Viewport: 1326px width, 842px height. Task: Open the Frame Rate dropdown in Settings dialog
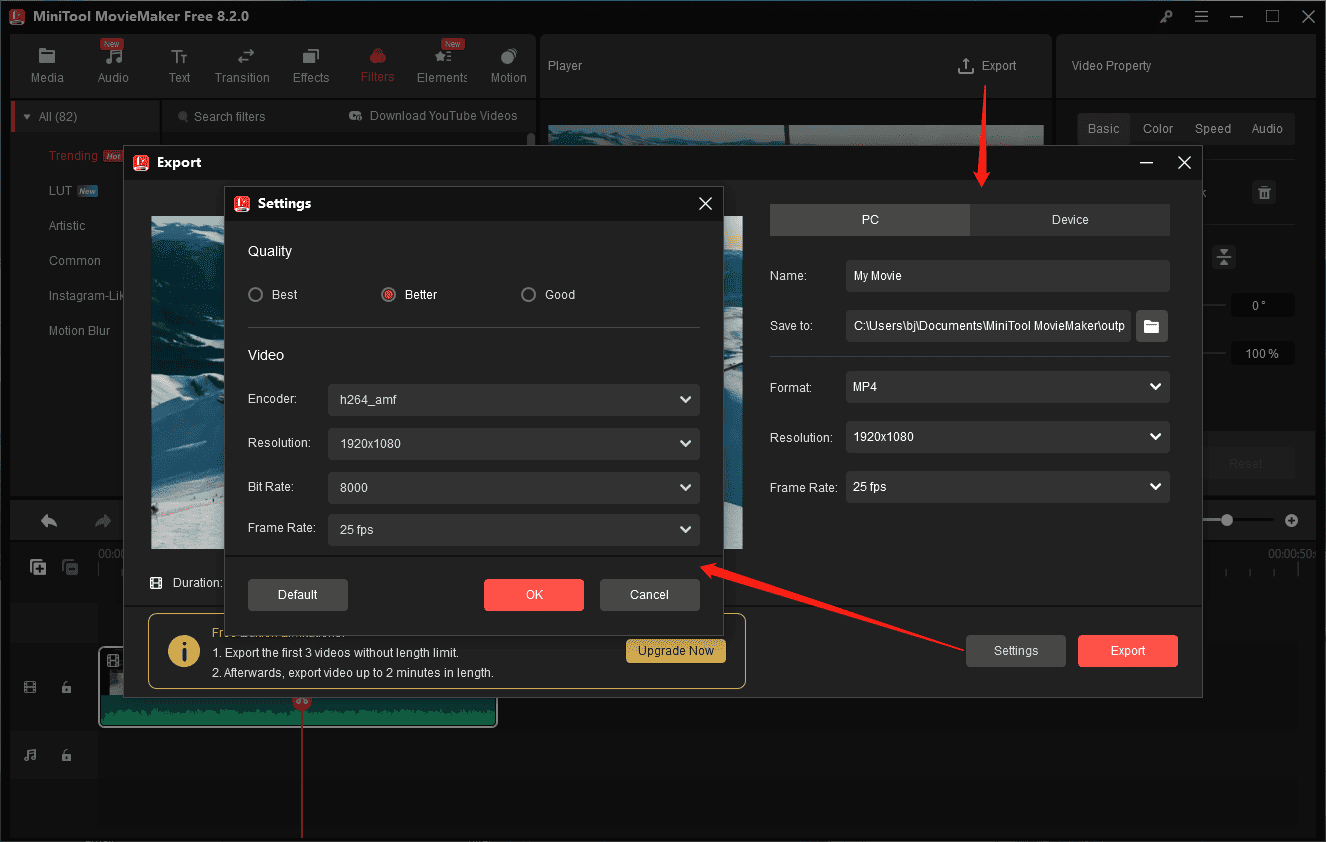[x=514, y=529]
